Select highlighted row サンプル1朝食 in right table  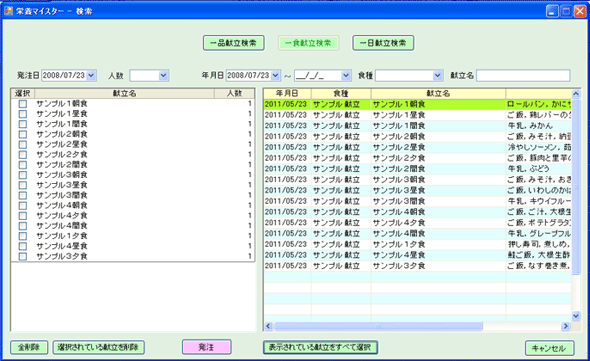pos(417,104)
